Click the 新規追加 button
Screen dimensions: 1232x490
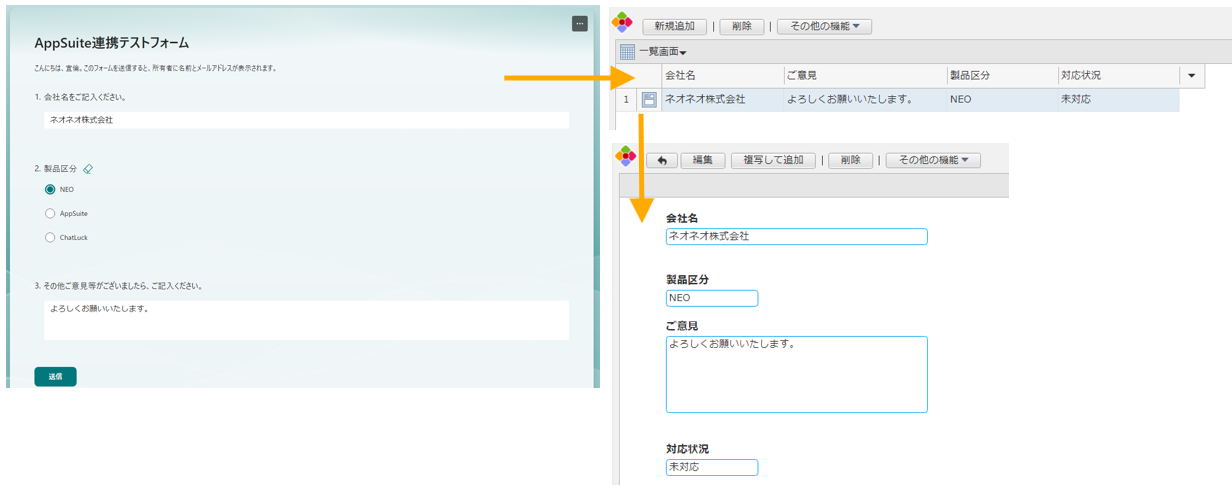point(674,27)
